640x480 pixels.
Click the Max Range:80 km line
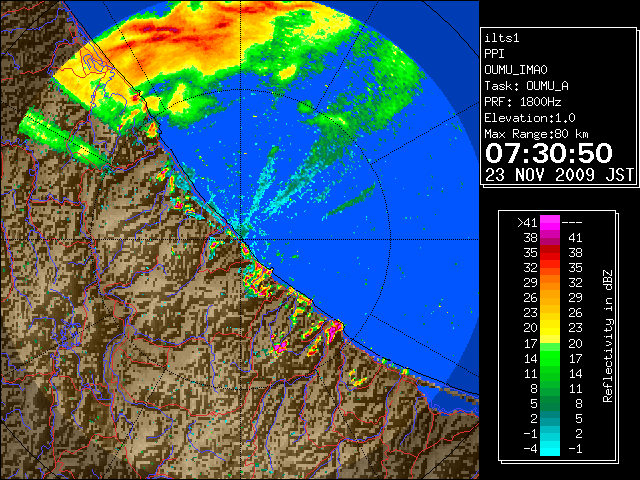point(537,134)
